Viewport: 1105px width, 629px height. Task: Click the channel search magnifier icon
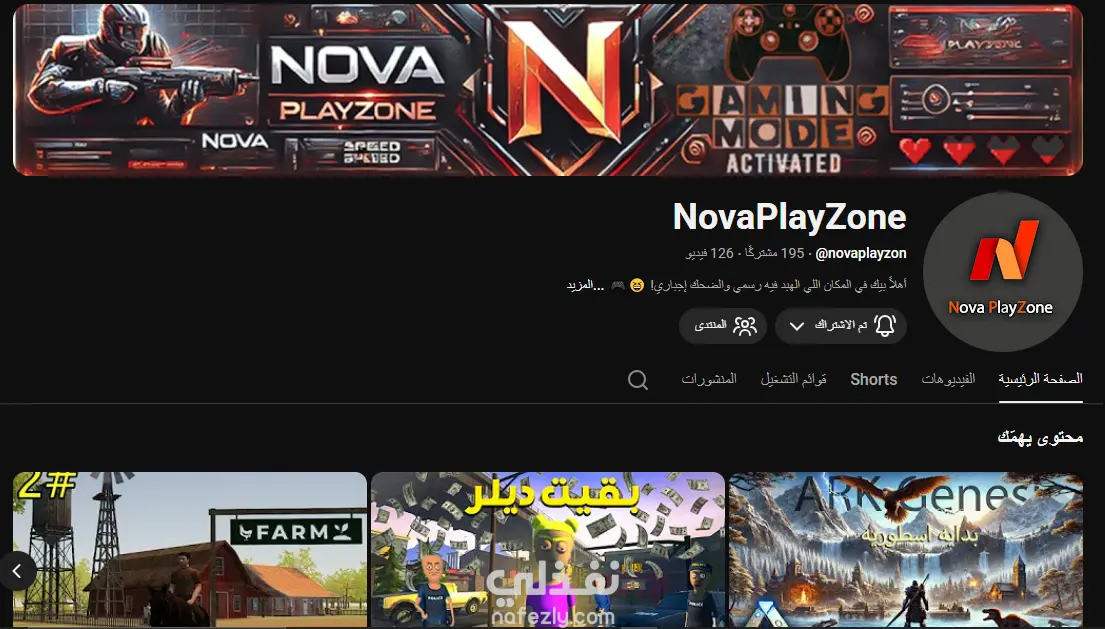coord(638,380)
